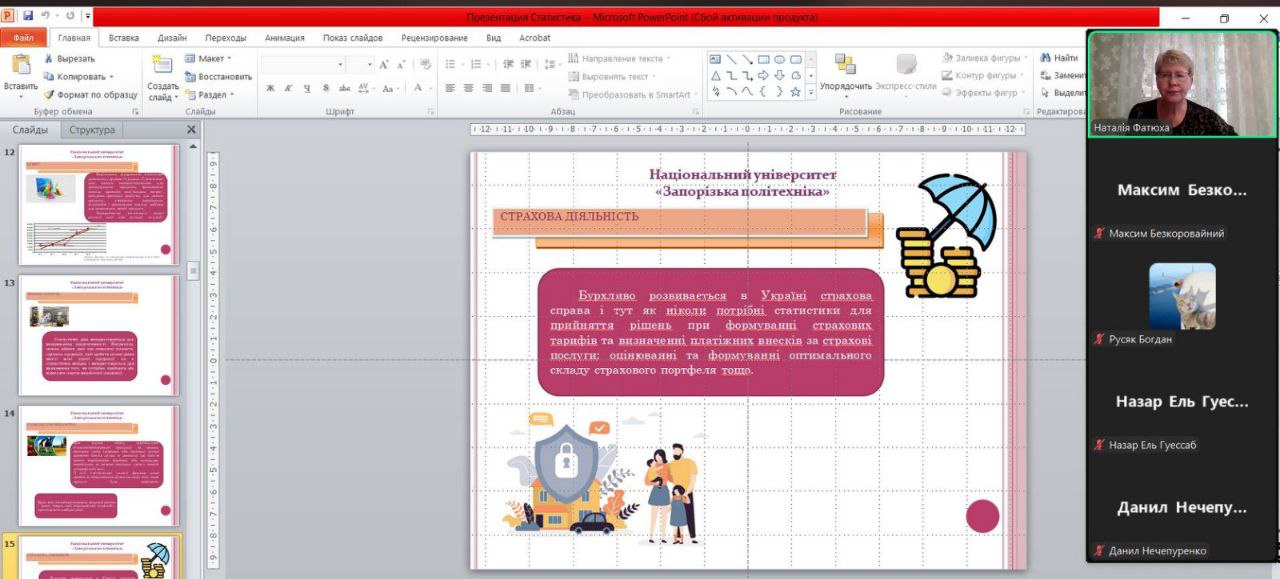Open the Layout (Макет) dropdown
The width and height of the screenshot is (1280, 579).
(210, 59)
